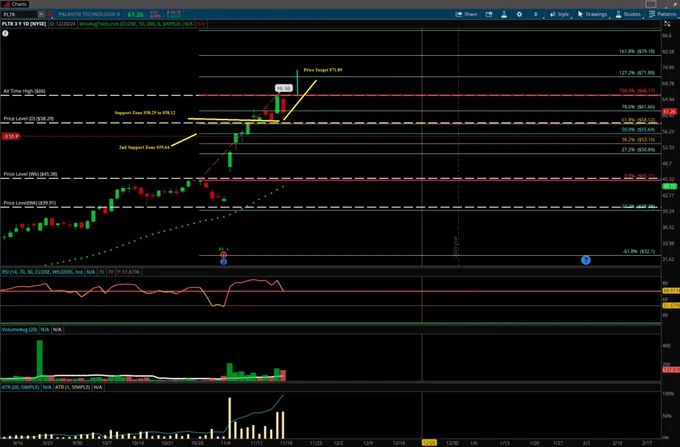
Task: Click the PLTR 3 Y 1D [NYSE] chart label
Action: pos(24,24)
